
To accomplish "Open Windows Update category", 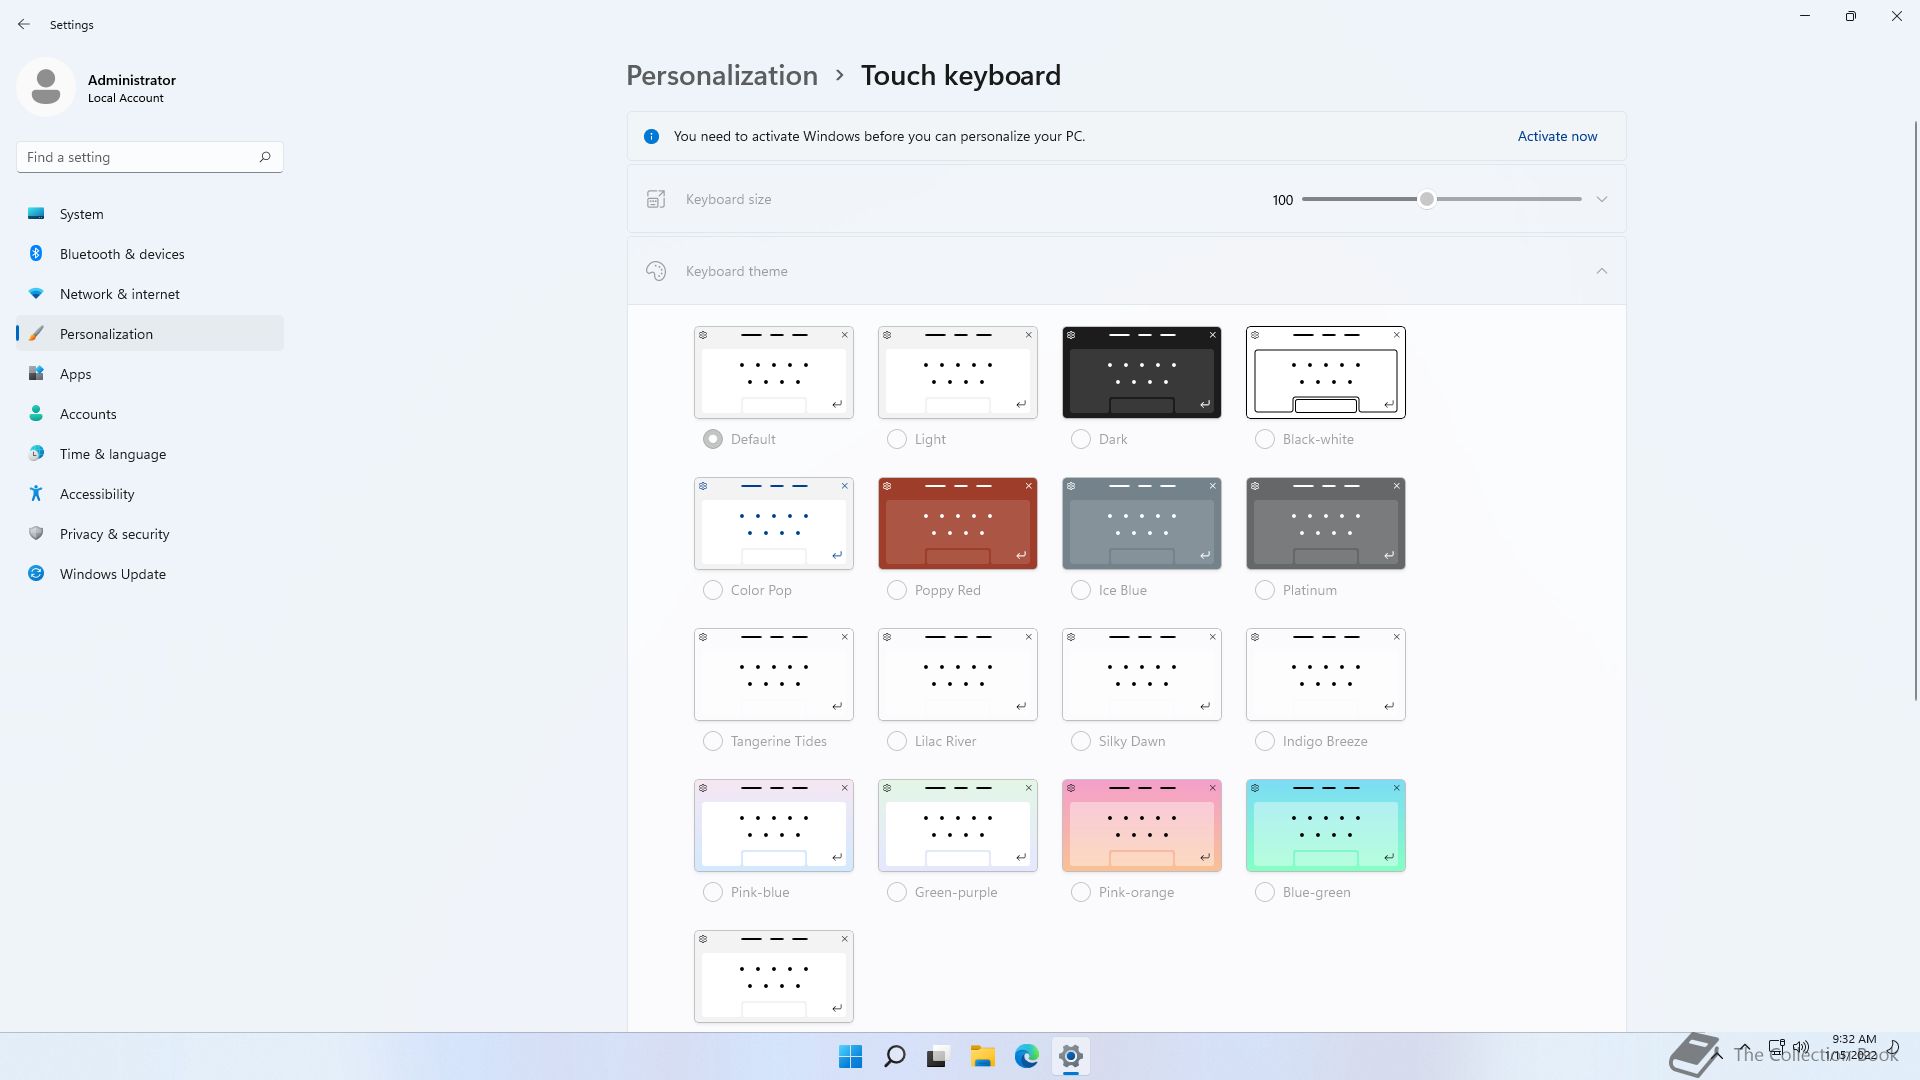I will [x=150, y=574].
